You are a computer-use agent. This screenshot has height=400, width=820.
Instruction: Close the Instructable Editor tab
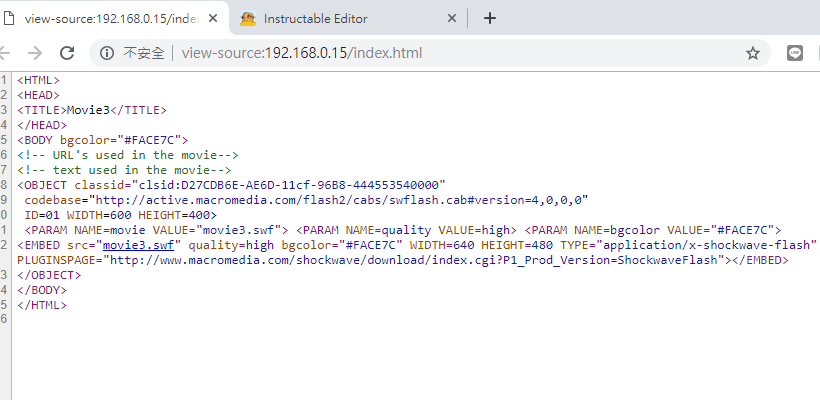pos(452,18)
